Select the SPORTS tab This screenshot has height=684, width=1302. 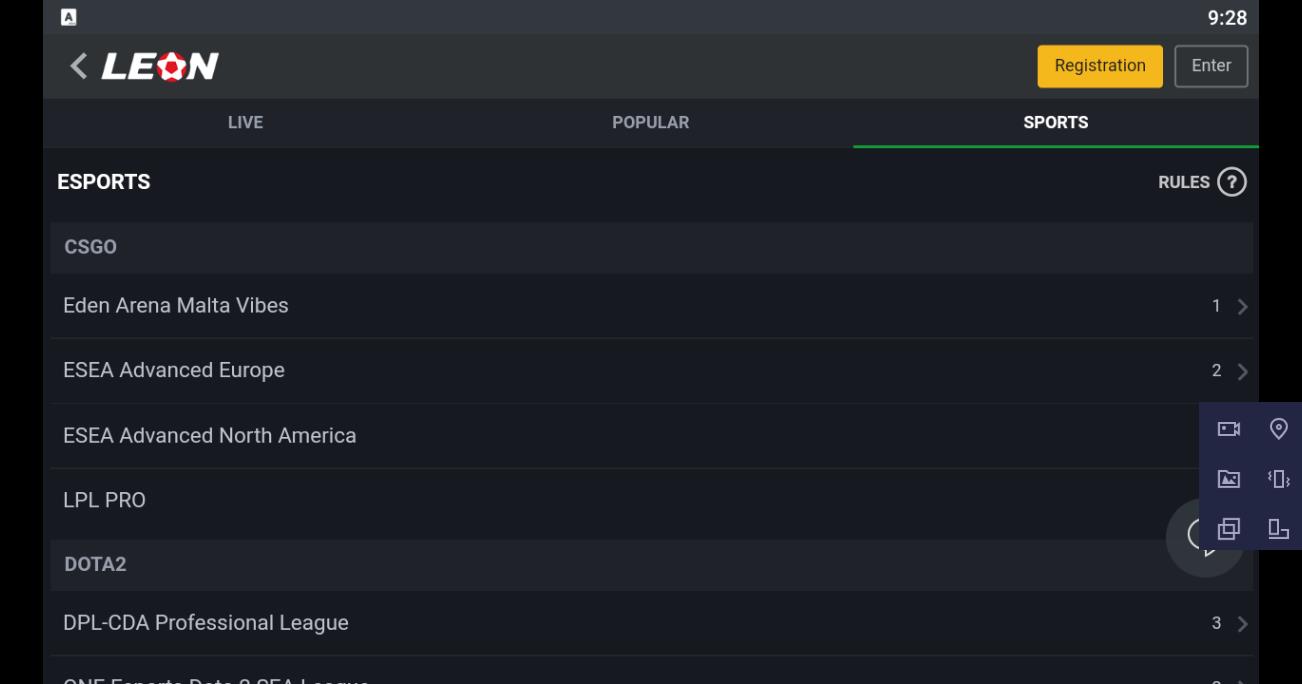pos(1056,122)
